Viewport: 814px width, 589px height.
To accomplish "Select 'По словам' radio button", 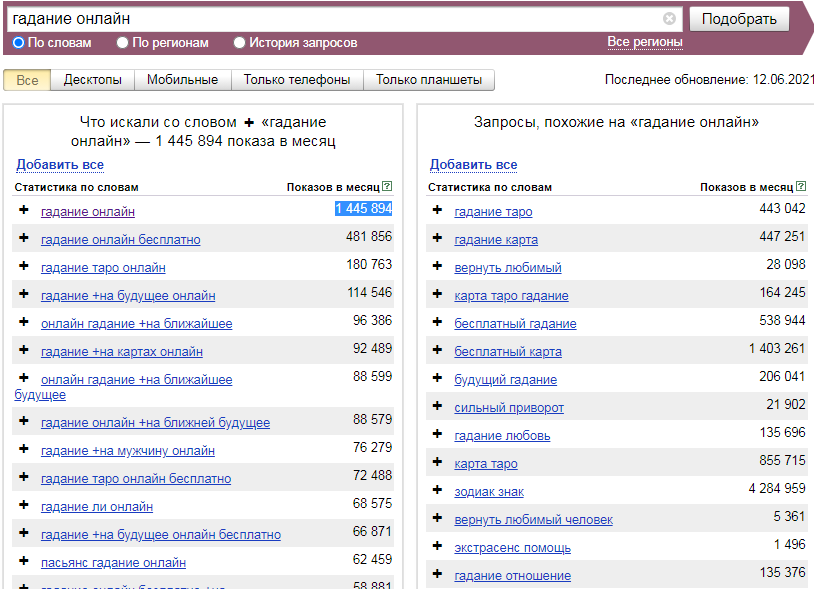I will click(19, 43).
